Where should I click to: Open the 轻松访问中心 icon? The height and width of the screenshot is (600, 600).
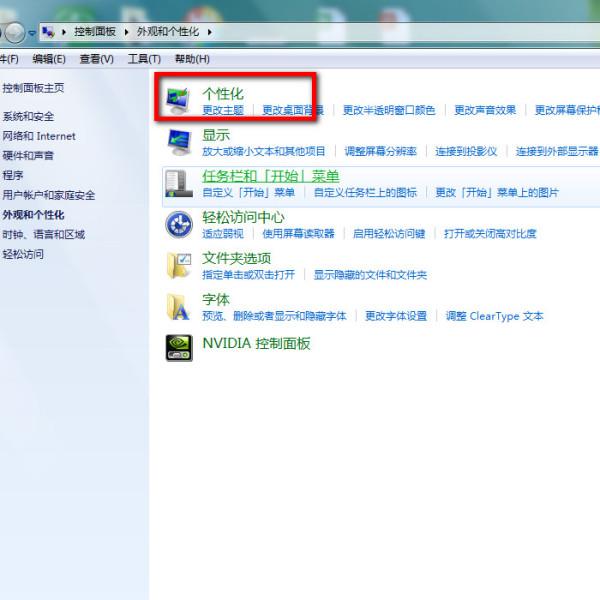[x=179, y=225]
